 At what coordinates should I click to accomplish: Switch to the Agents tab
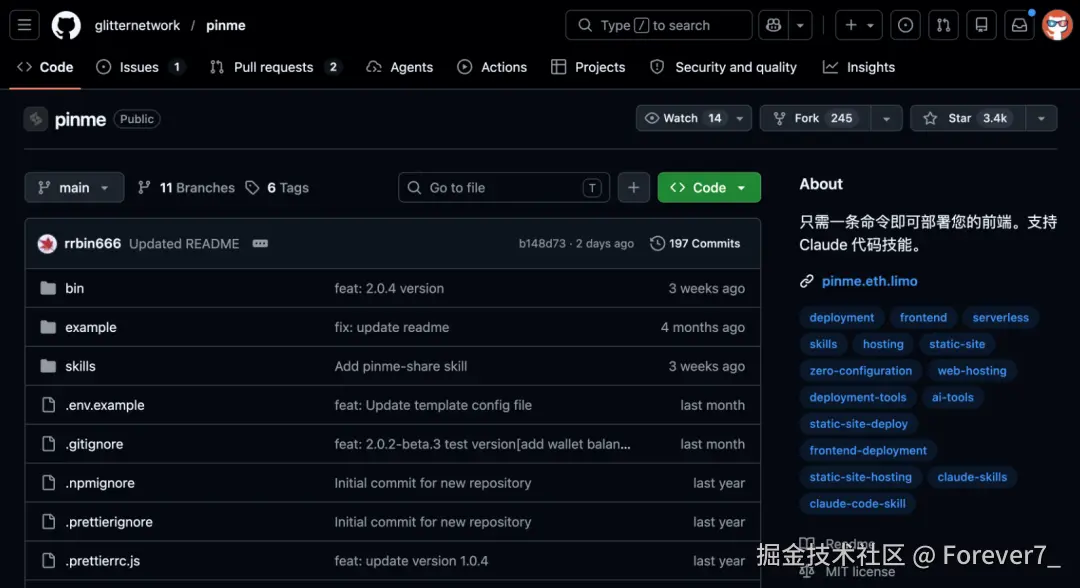pyautogui.click(x=400, y=67)
